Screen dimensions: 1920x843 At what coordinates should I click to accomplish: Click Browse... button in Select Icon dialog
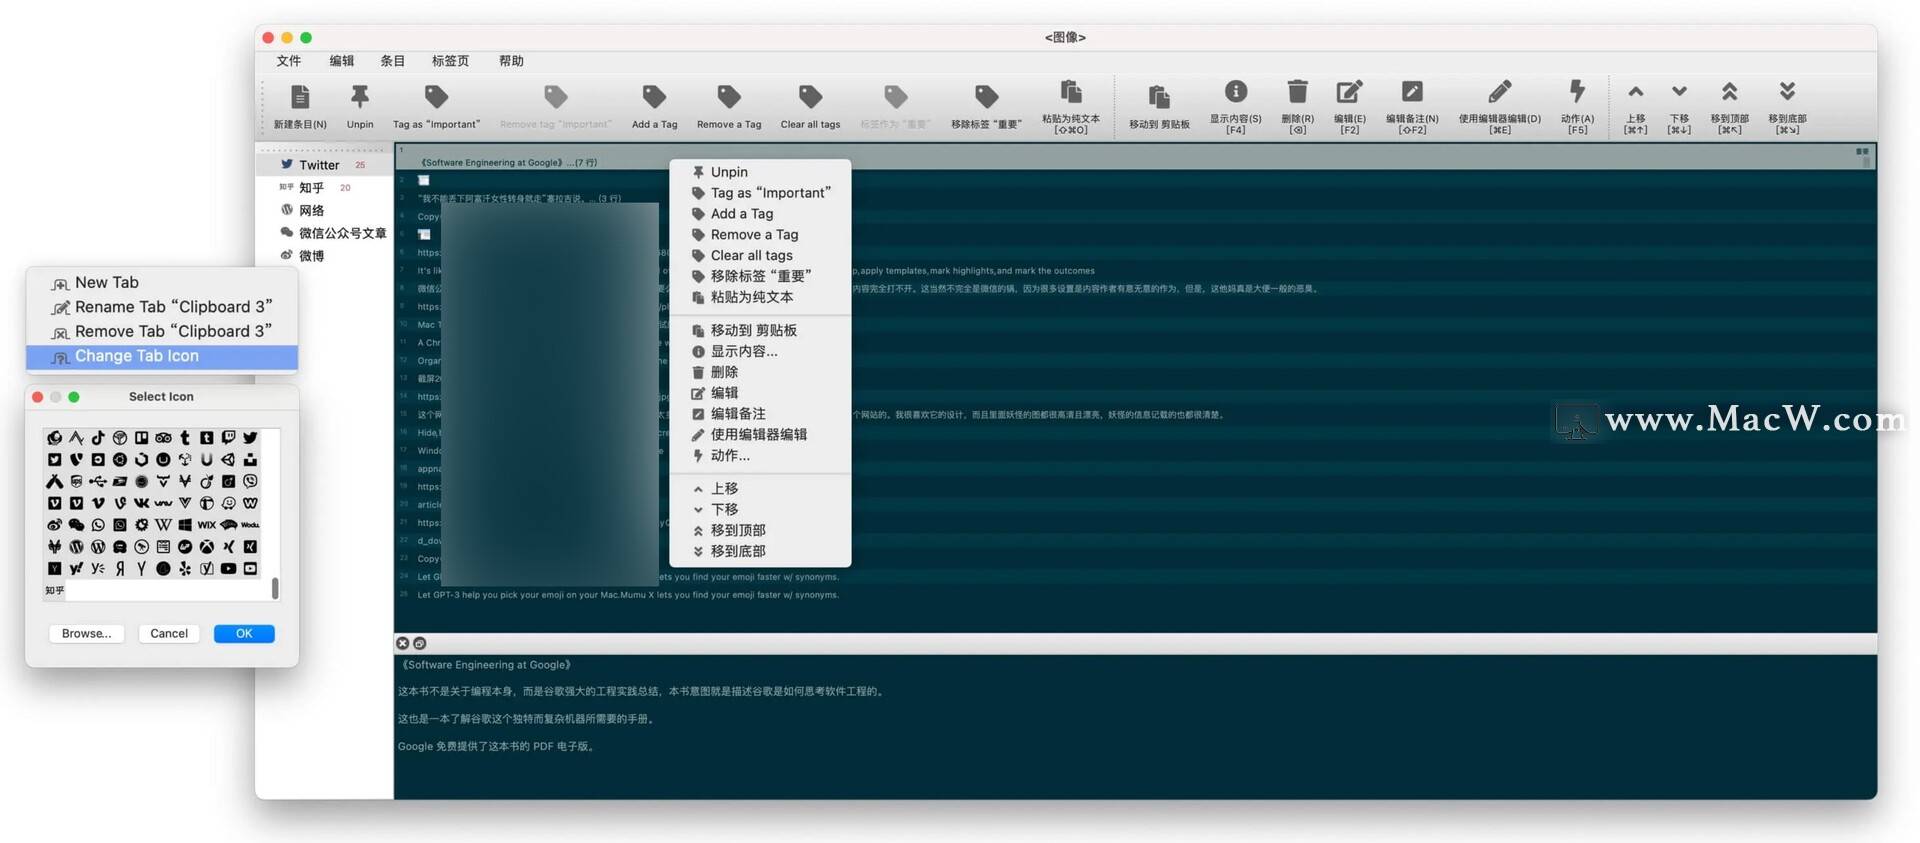[87, 633]
